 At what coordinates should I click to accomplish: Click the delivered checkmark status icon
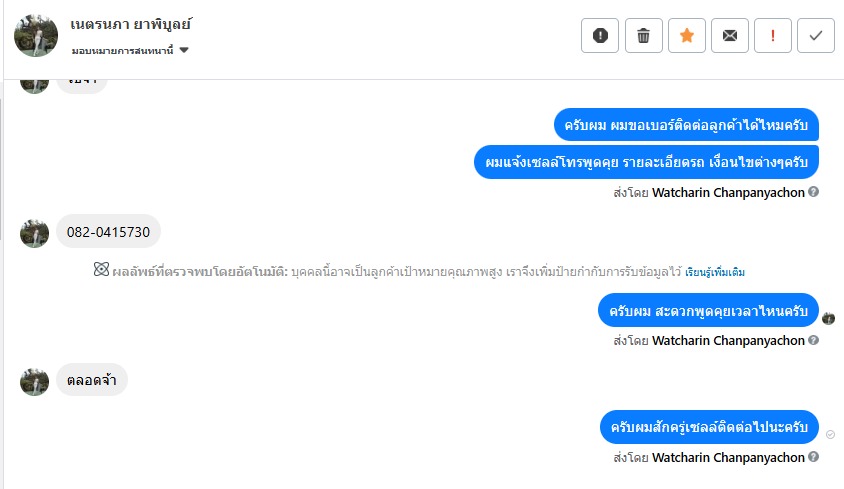[830, 434]
